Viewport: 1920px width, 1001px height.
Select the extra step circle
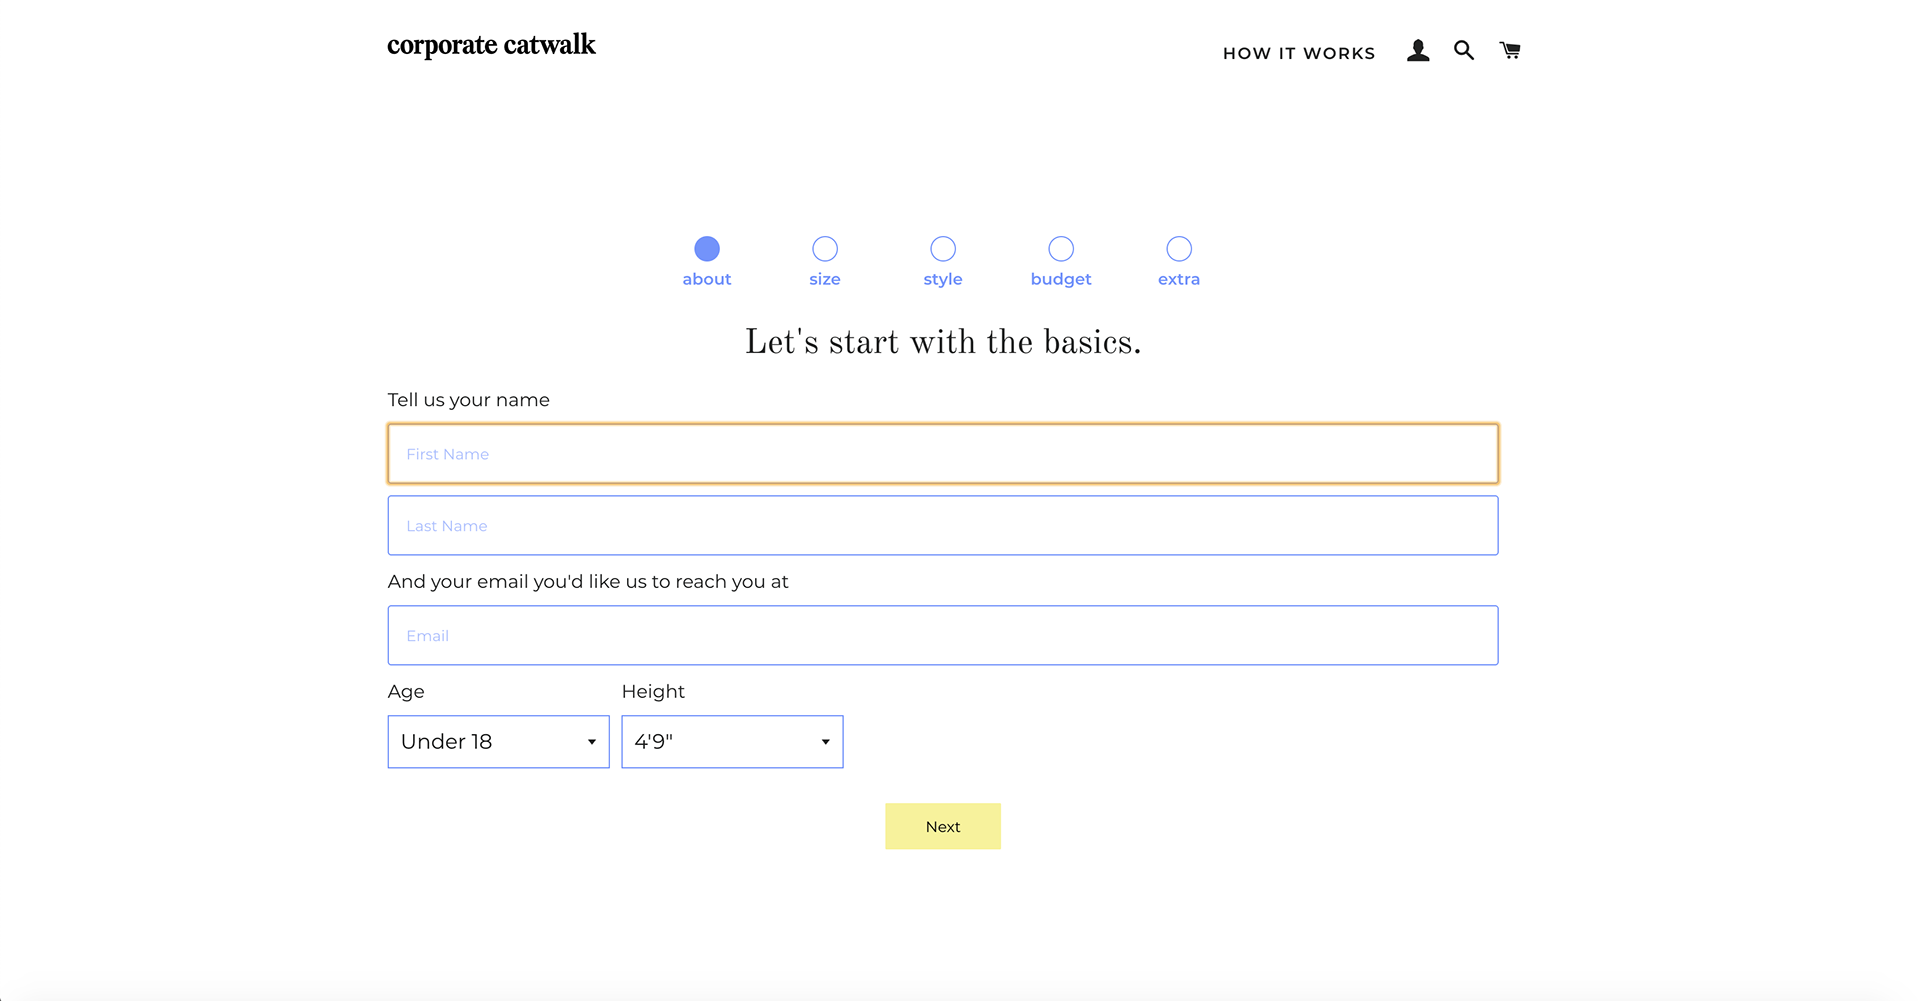point(1179,248)
